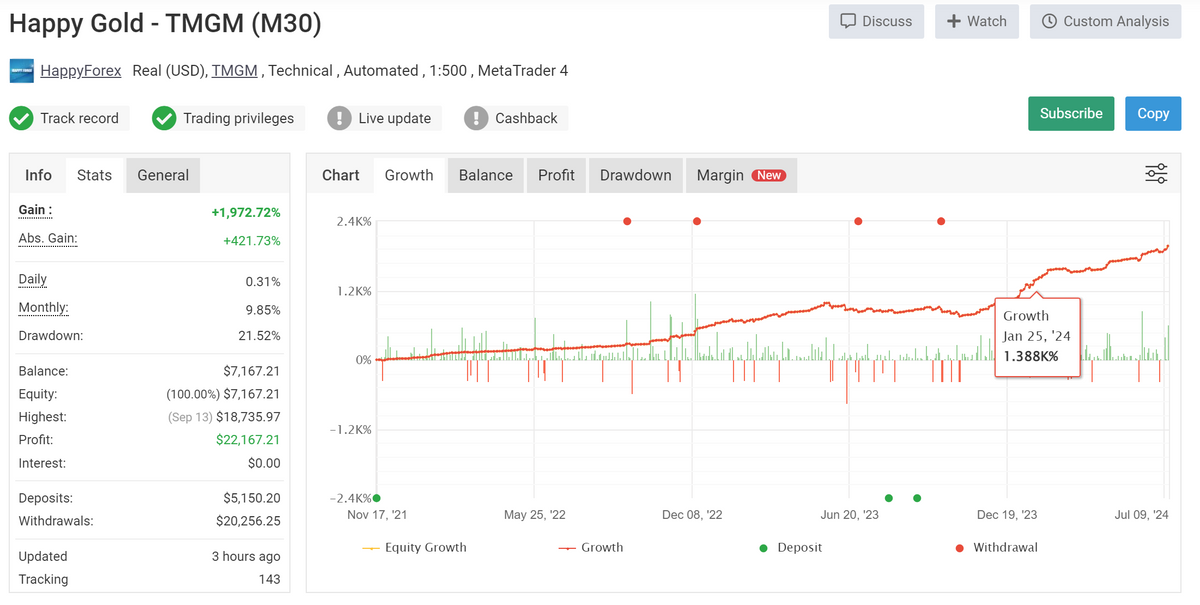
Task: Click the Cashback exclamation icon
Action: point(476,118)
